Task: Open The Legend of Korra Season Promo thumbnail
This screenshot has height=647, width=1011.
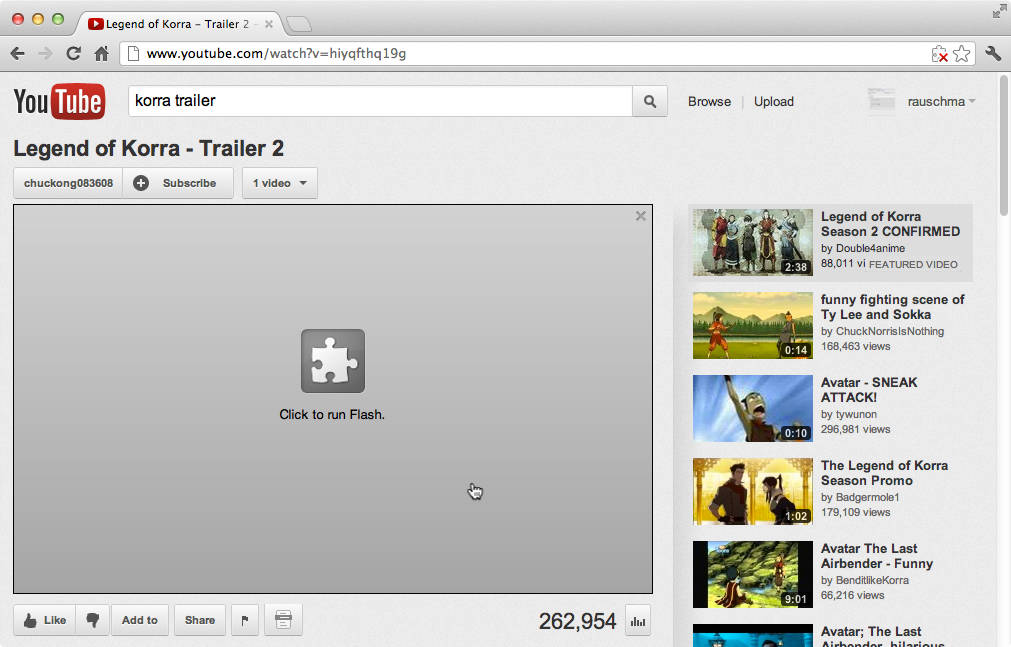Action: (x=752, y=492)
